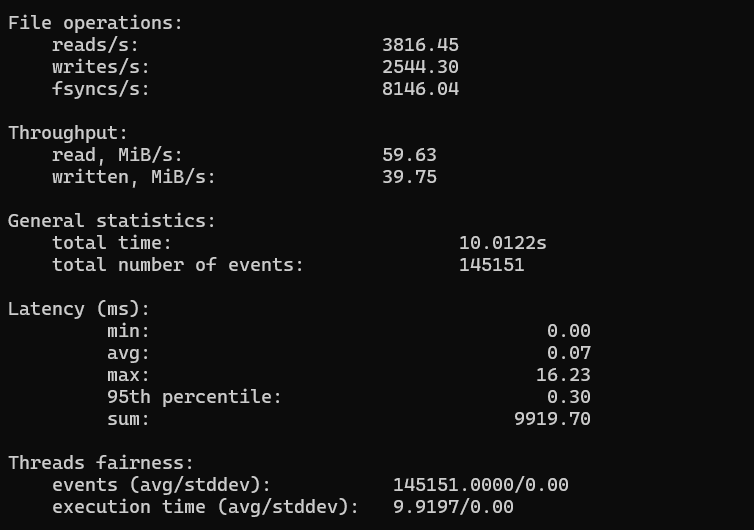Image resolution: width=754 pixels, height=530 pixels.
Task: Click the avg latency value 0.07
Action: pyautogui.click(x=568, y=353)
